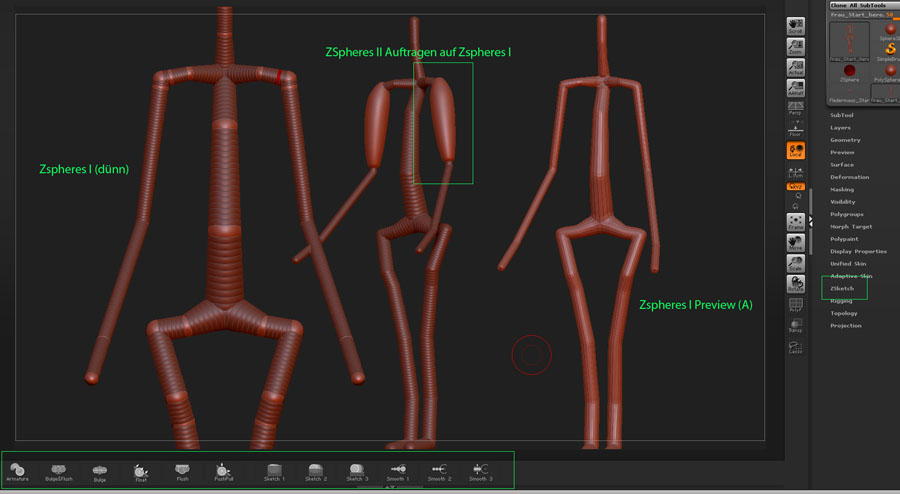Click the Frame view icon
The height and width of the screenshot is (494, 900).
796,222
